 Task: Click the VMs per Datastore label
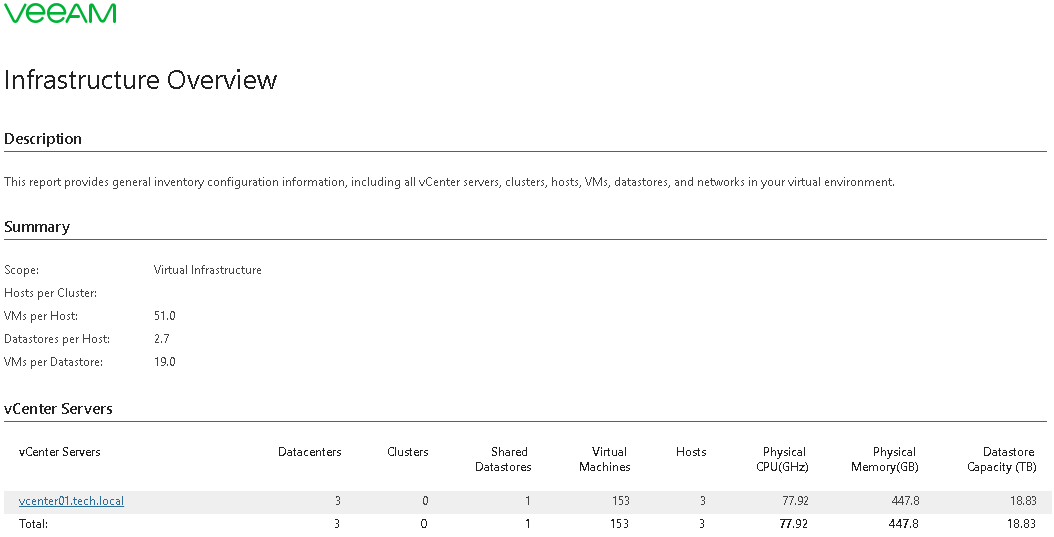[x=54, y=362]
